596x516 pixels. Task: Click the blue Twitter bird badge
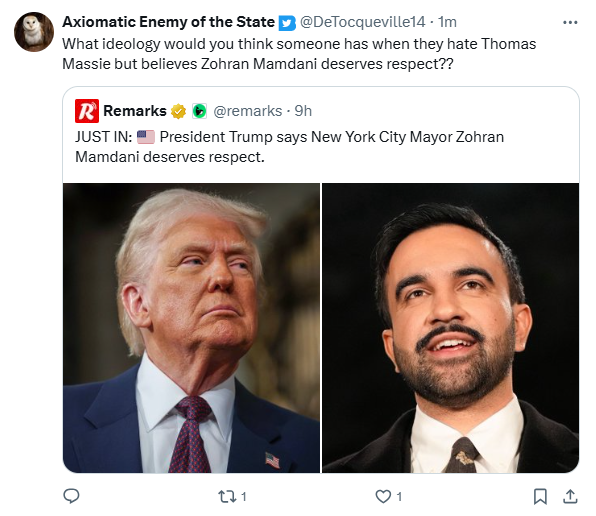click(287, 23)
